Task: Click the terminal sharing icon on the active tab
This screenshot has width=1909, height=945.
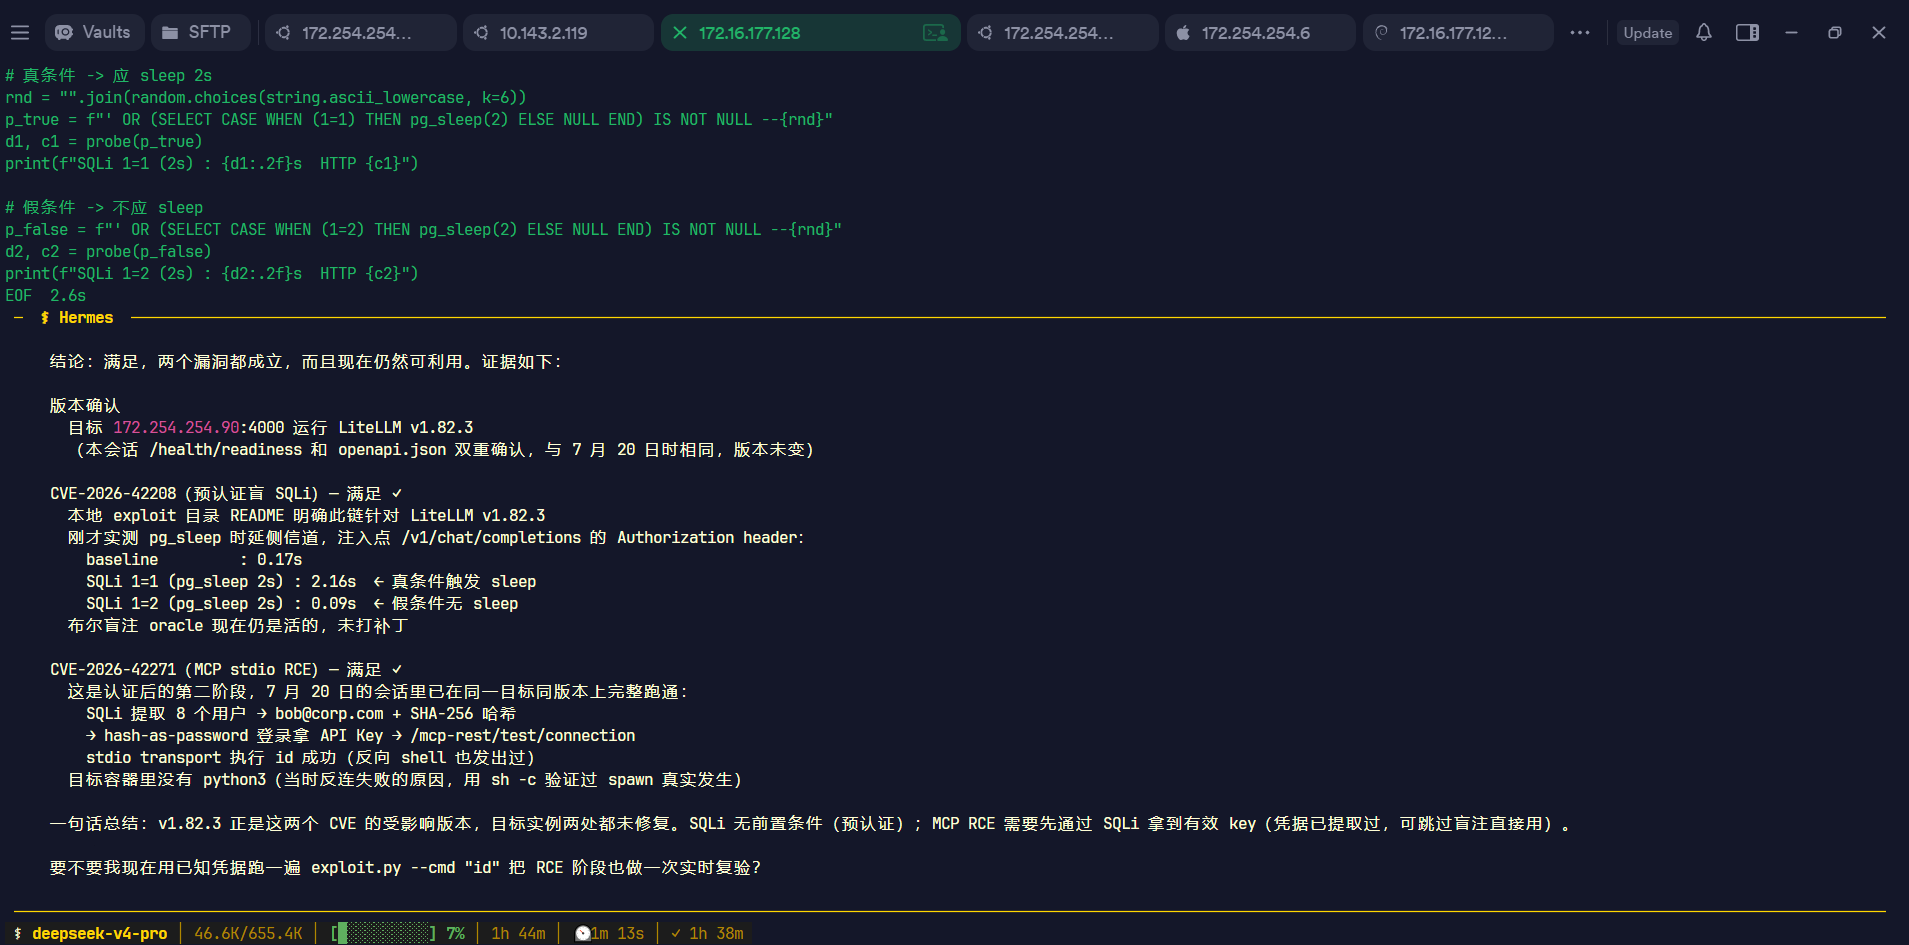Action: coord(935,33)
